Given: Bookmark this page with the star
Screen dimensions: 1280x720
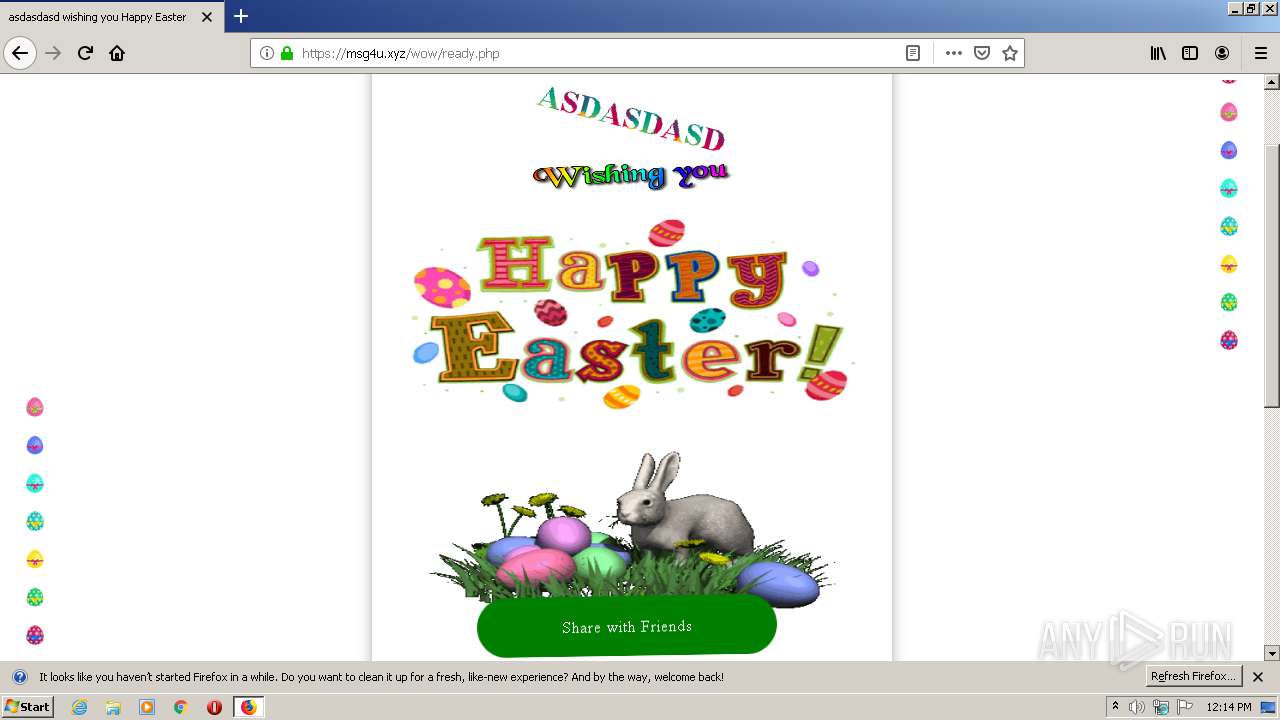Looking at the screenshot, I should click(x=1010, y=53).
